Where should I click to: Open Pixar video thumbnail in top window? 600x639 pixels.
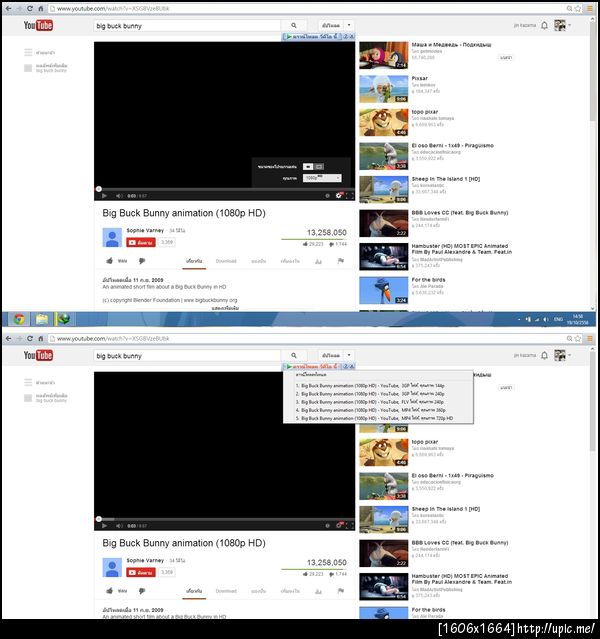tap(384, 89)
